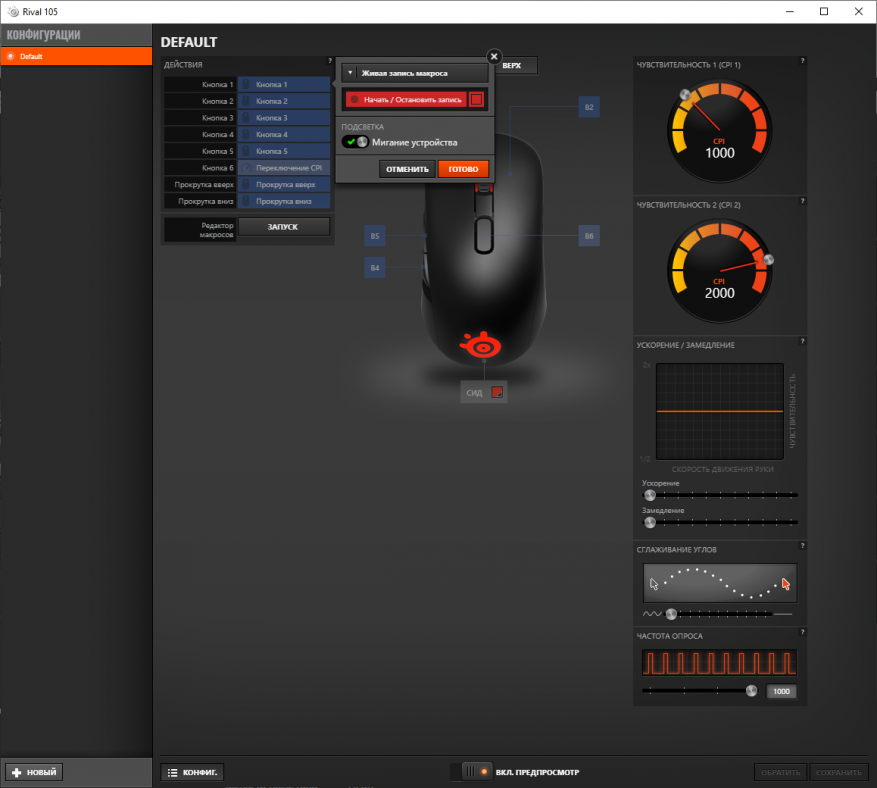Open Прокрутка вниз action dropdown
Image resolution: width=877 pixels, height=788 pixels.
click(284, 201)
